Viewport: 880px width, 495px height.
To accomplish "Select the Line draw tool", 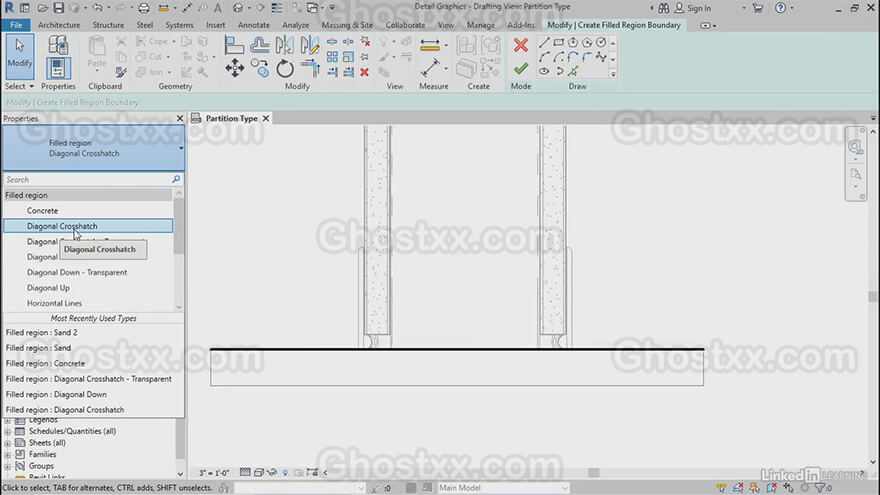I will pyautogui.click(x=544, y=43).
